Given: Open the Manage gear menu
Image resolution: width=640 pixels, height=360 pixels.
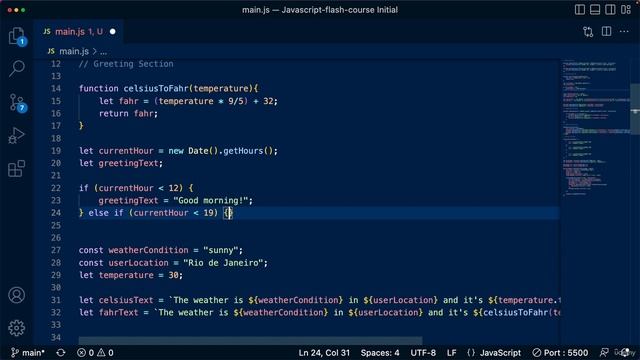Looking at the screenshot, I should 17,328.
